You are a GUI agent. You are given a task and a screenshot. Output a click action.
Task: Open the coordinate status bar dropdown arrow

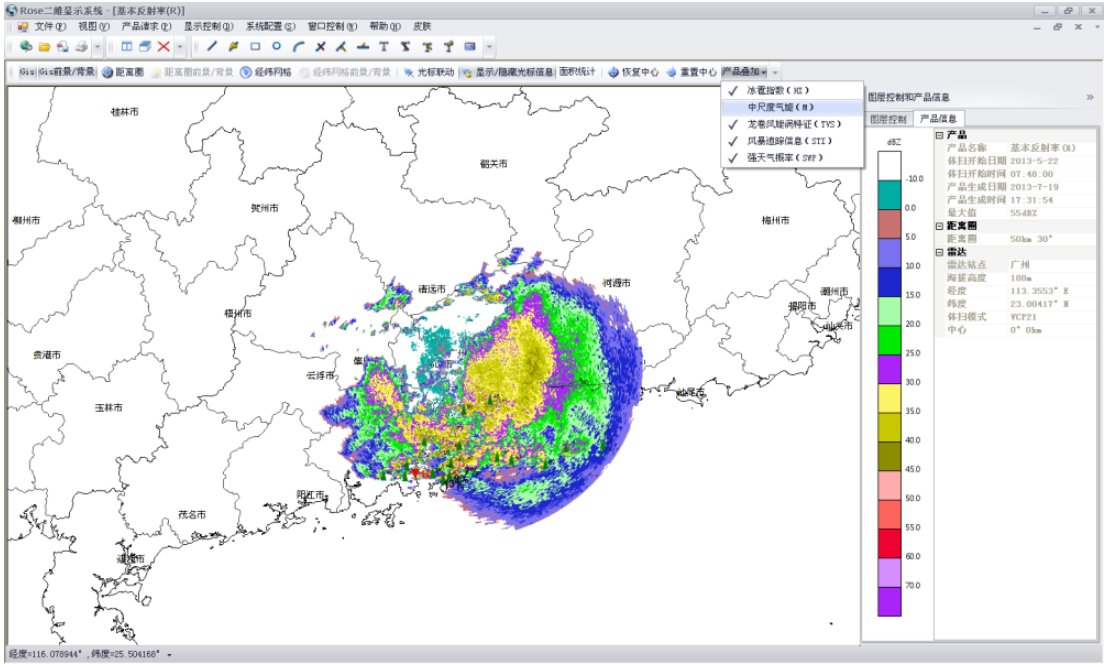pos(169,655)
